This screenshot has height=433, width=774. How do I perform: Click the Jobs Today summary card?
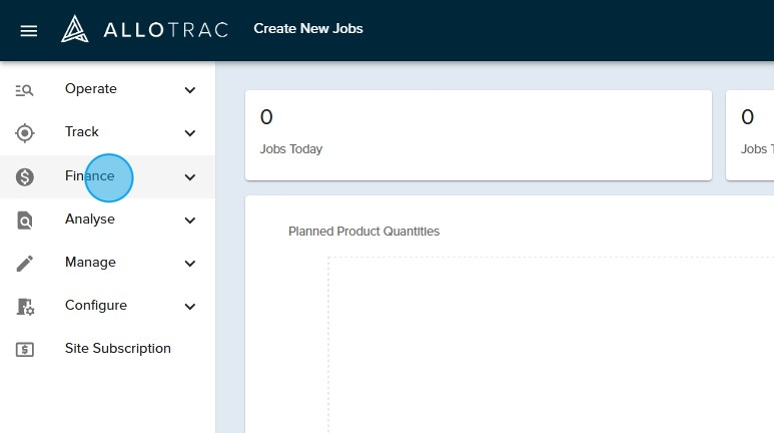tap(478, 135)
